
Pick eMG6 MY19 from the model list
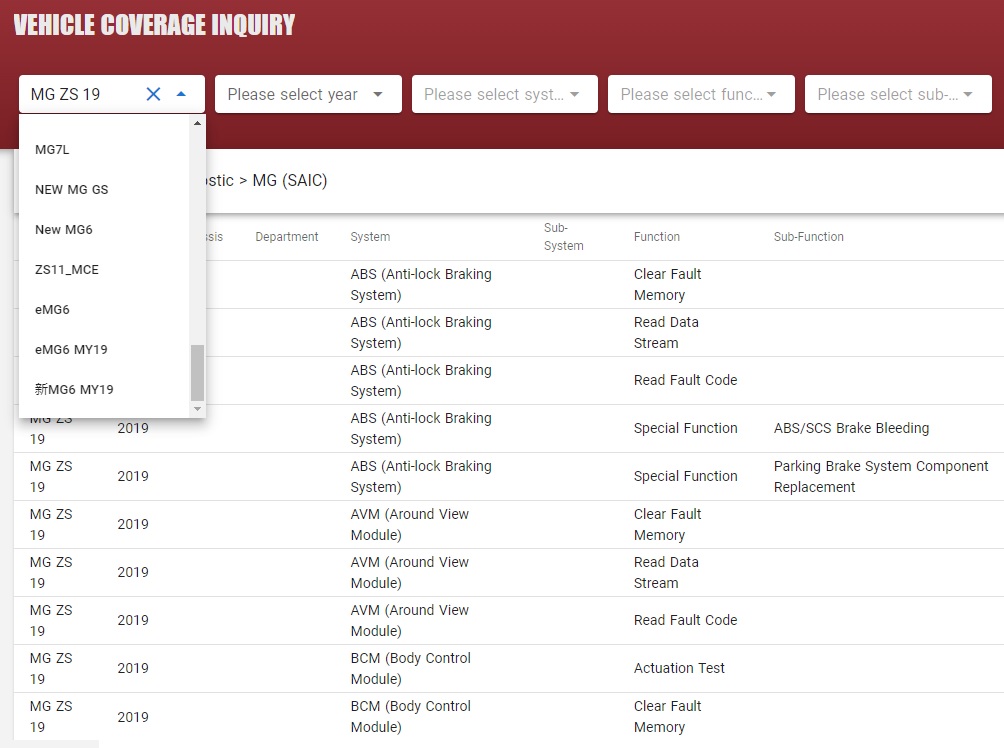pyautogui.click(x=104, y=350)
